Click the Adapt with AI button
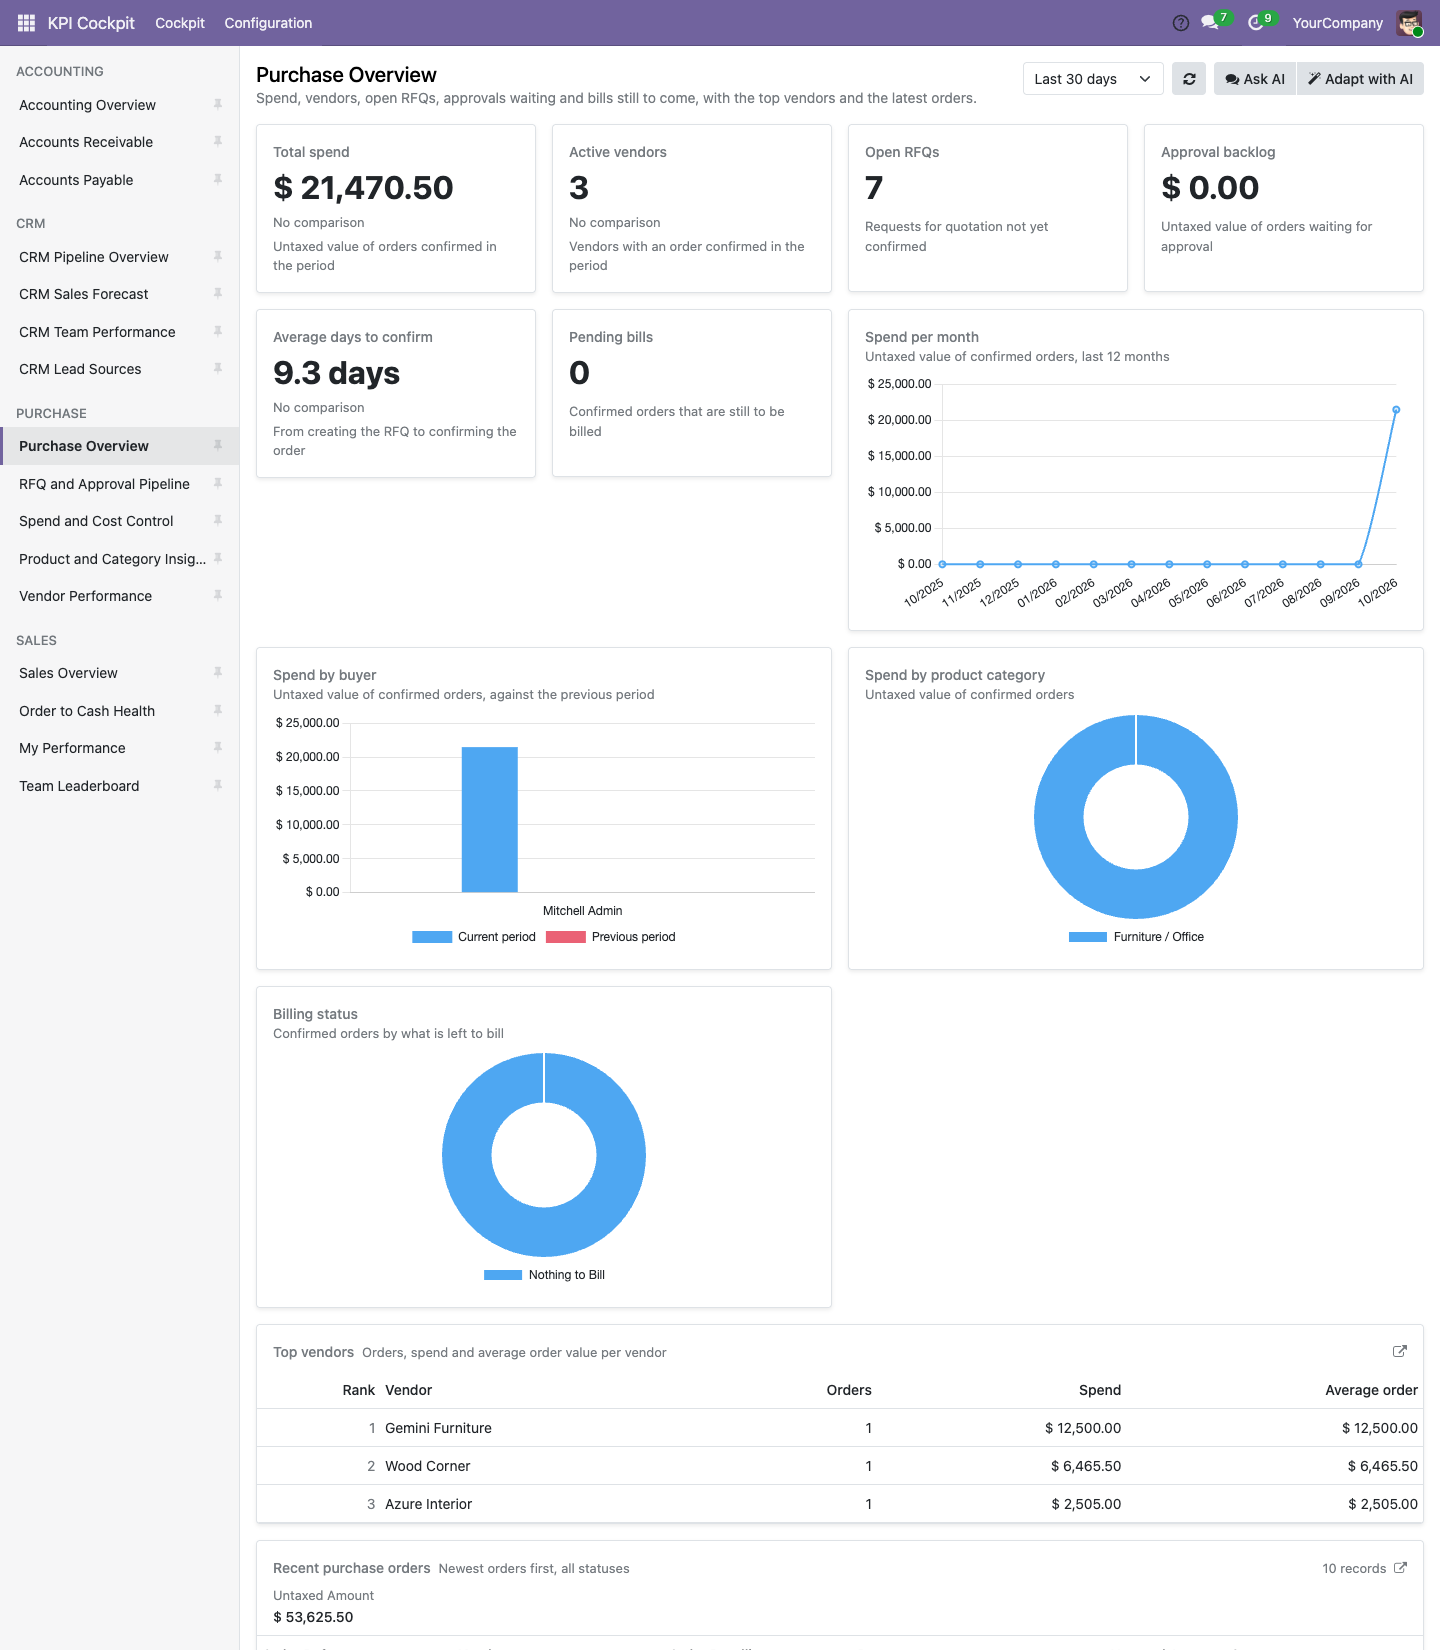This screenshot has width=1440, height=1650. [x=1360, y=79]
